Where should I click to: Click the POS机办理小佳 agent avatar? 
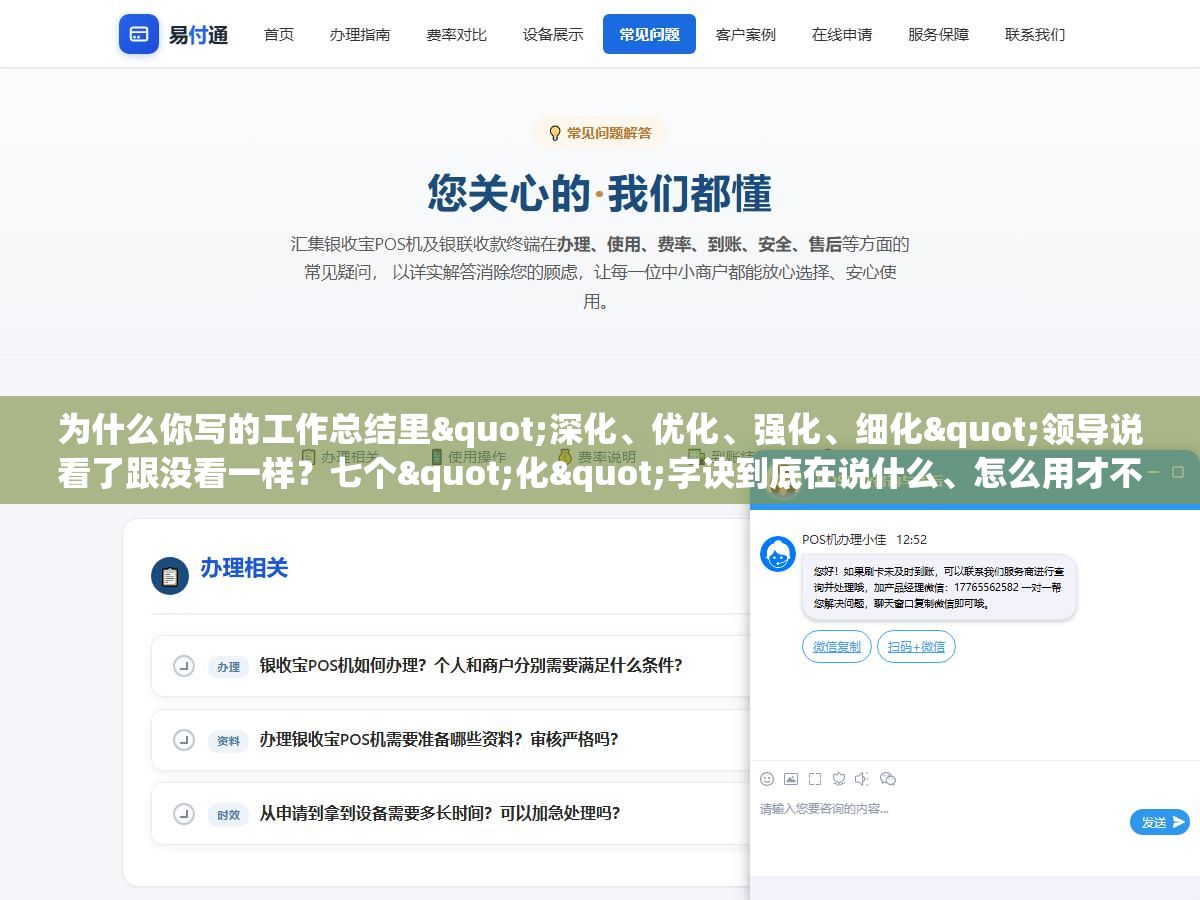pos(778,554)
